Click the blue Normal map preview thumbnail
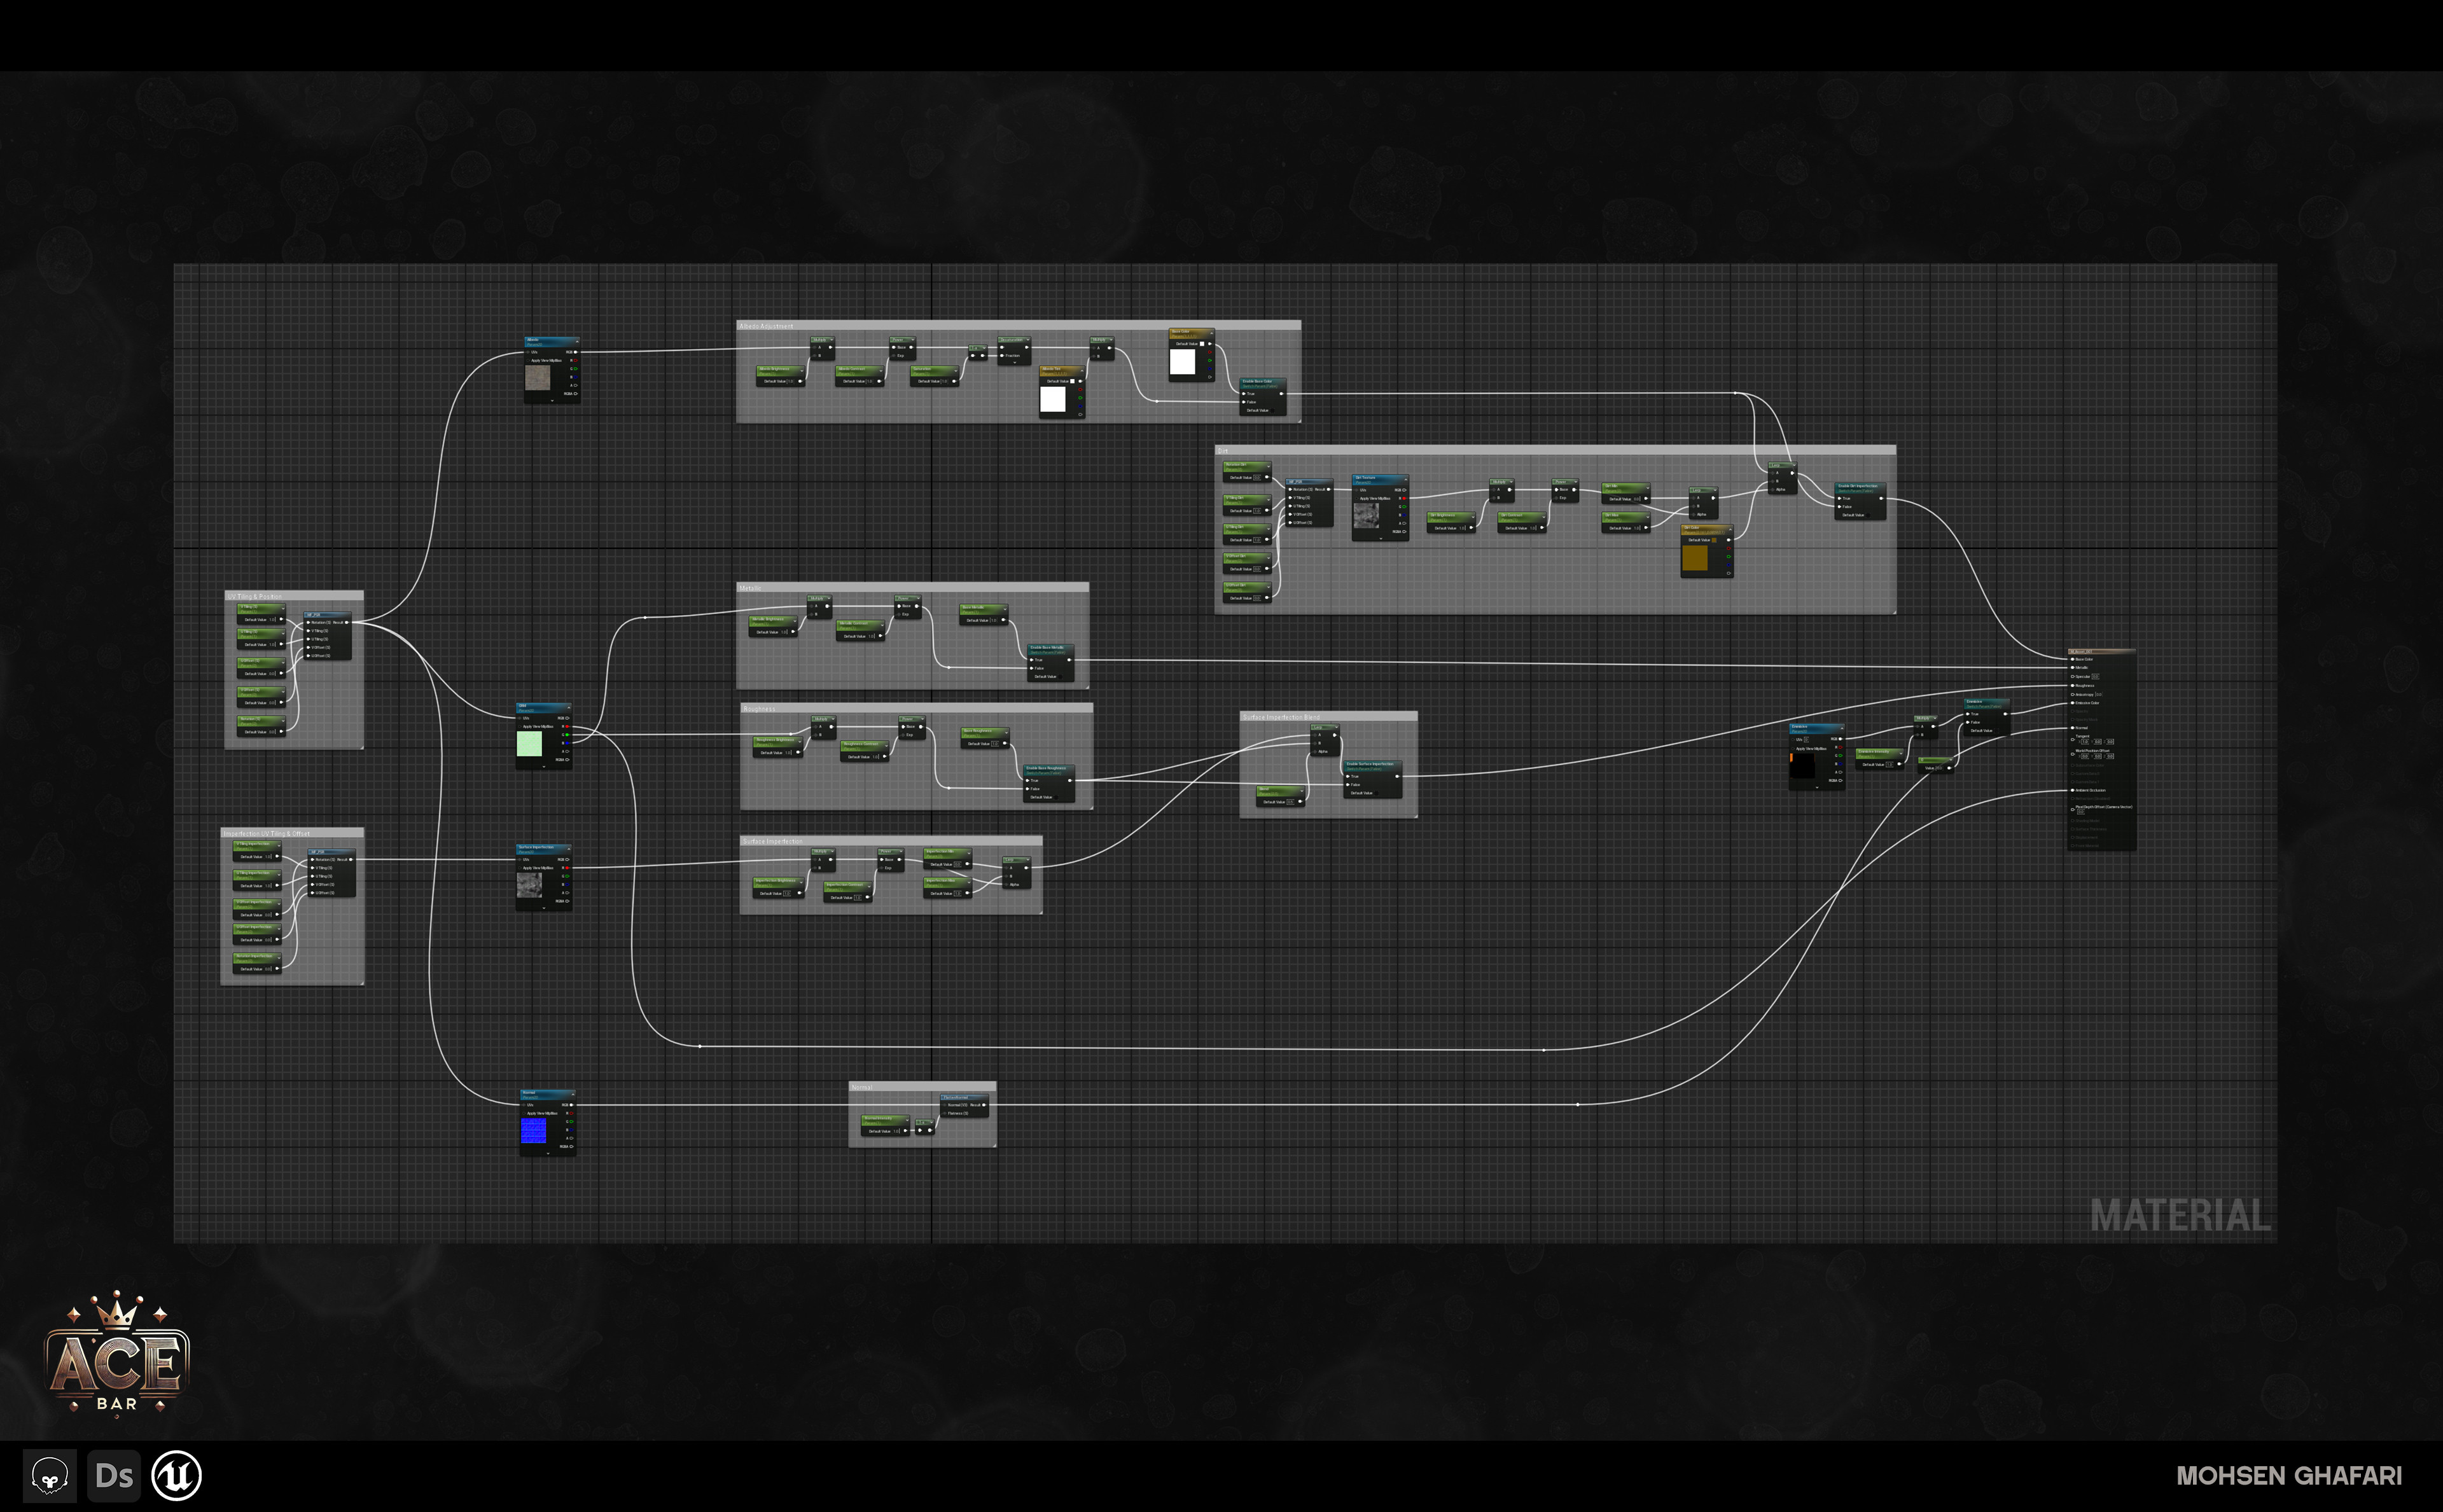This screenshot has width=2443, height=1512. point(534,1131)
